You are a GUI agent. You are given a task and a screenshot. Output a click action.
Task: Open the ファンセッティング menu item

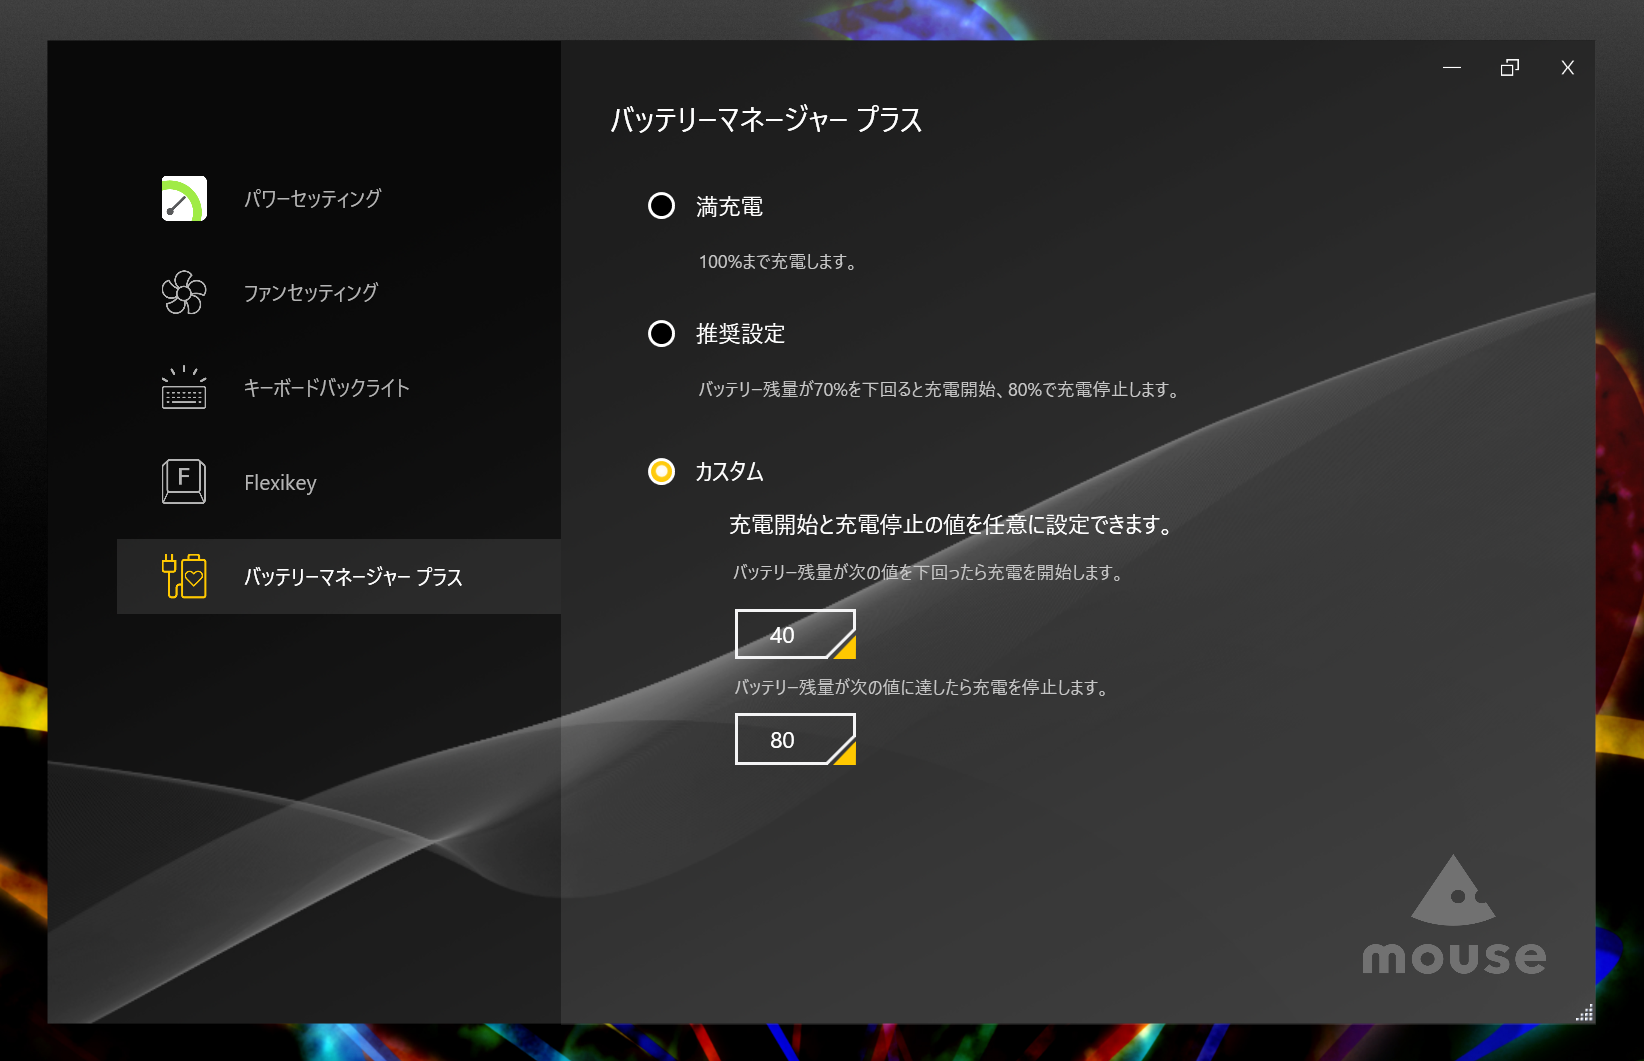339,292
